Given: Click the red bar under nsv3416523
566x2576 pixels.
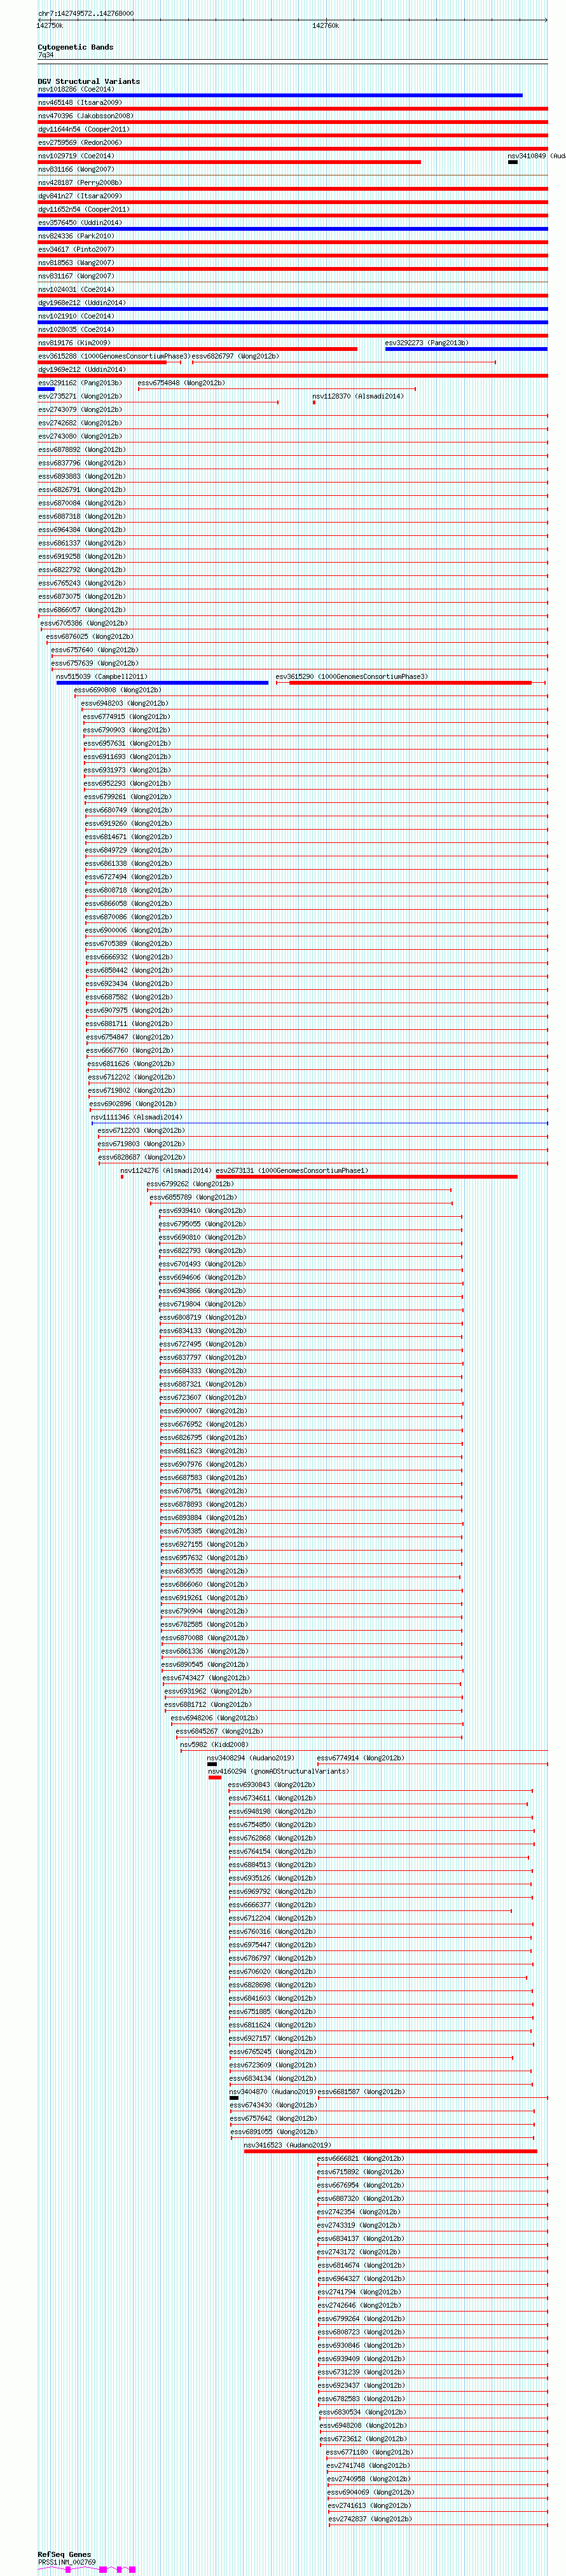Looking at the screenshot, I should pos(390,2151).
